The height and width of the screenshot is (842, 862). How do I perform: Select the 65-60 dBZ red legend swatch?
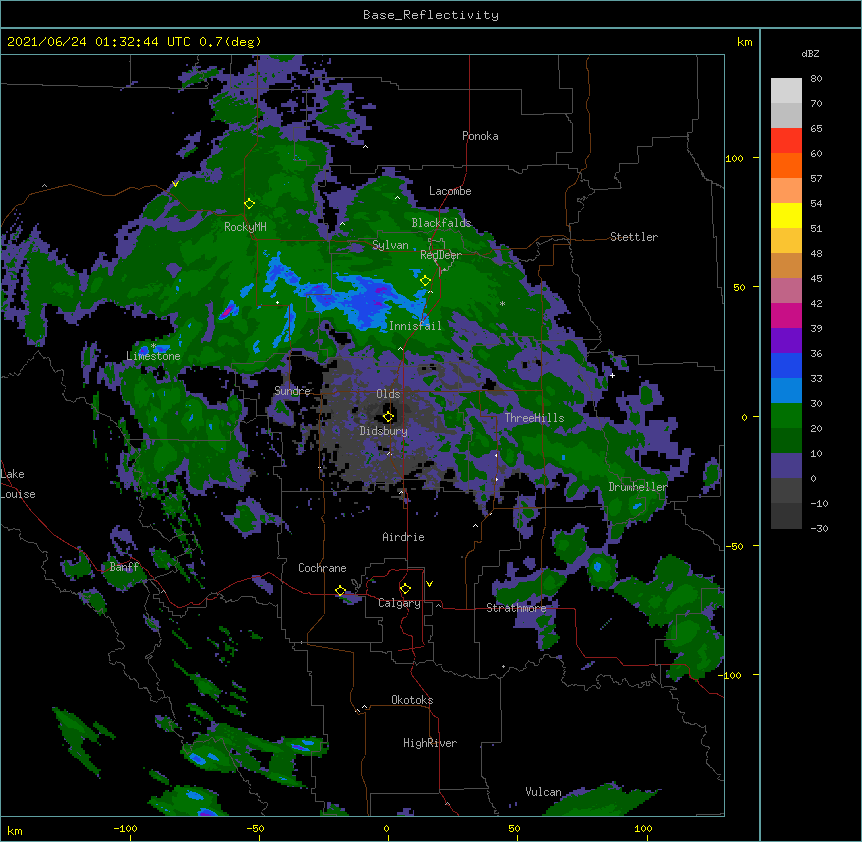point(786,141)
